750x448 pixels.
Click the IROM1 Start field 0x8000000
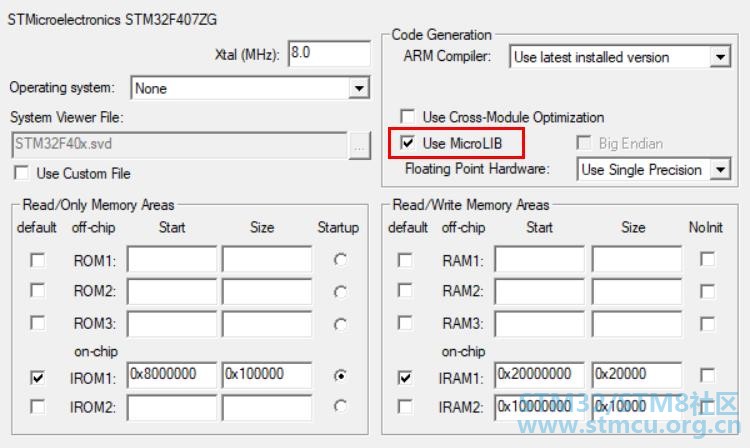click(172, 374)
